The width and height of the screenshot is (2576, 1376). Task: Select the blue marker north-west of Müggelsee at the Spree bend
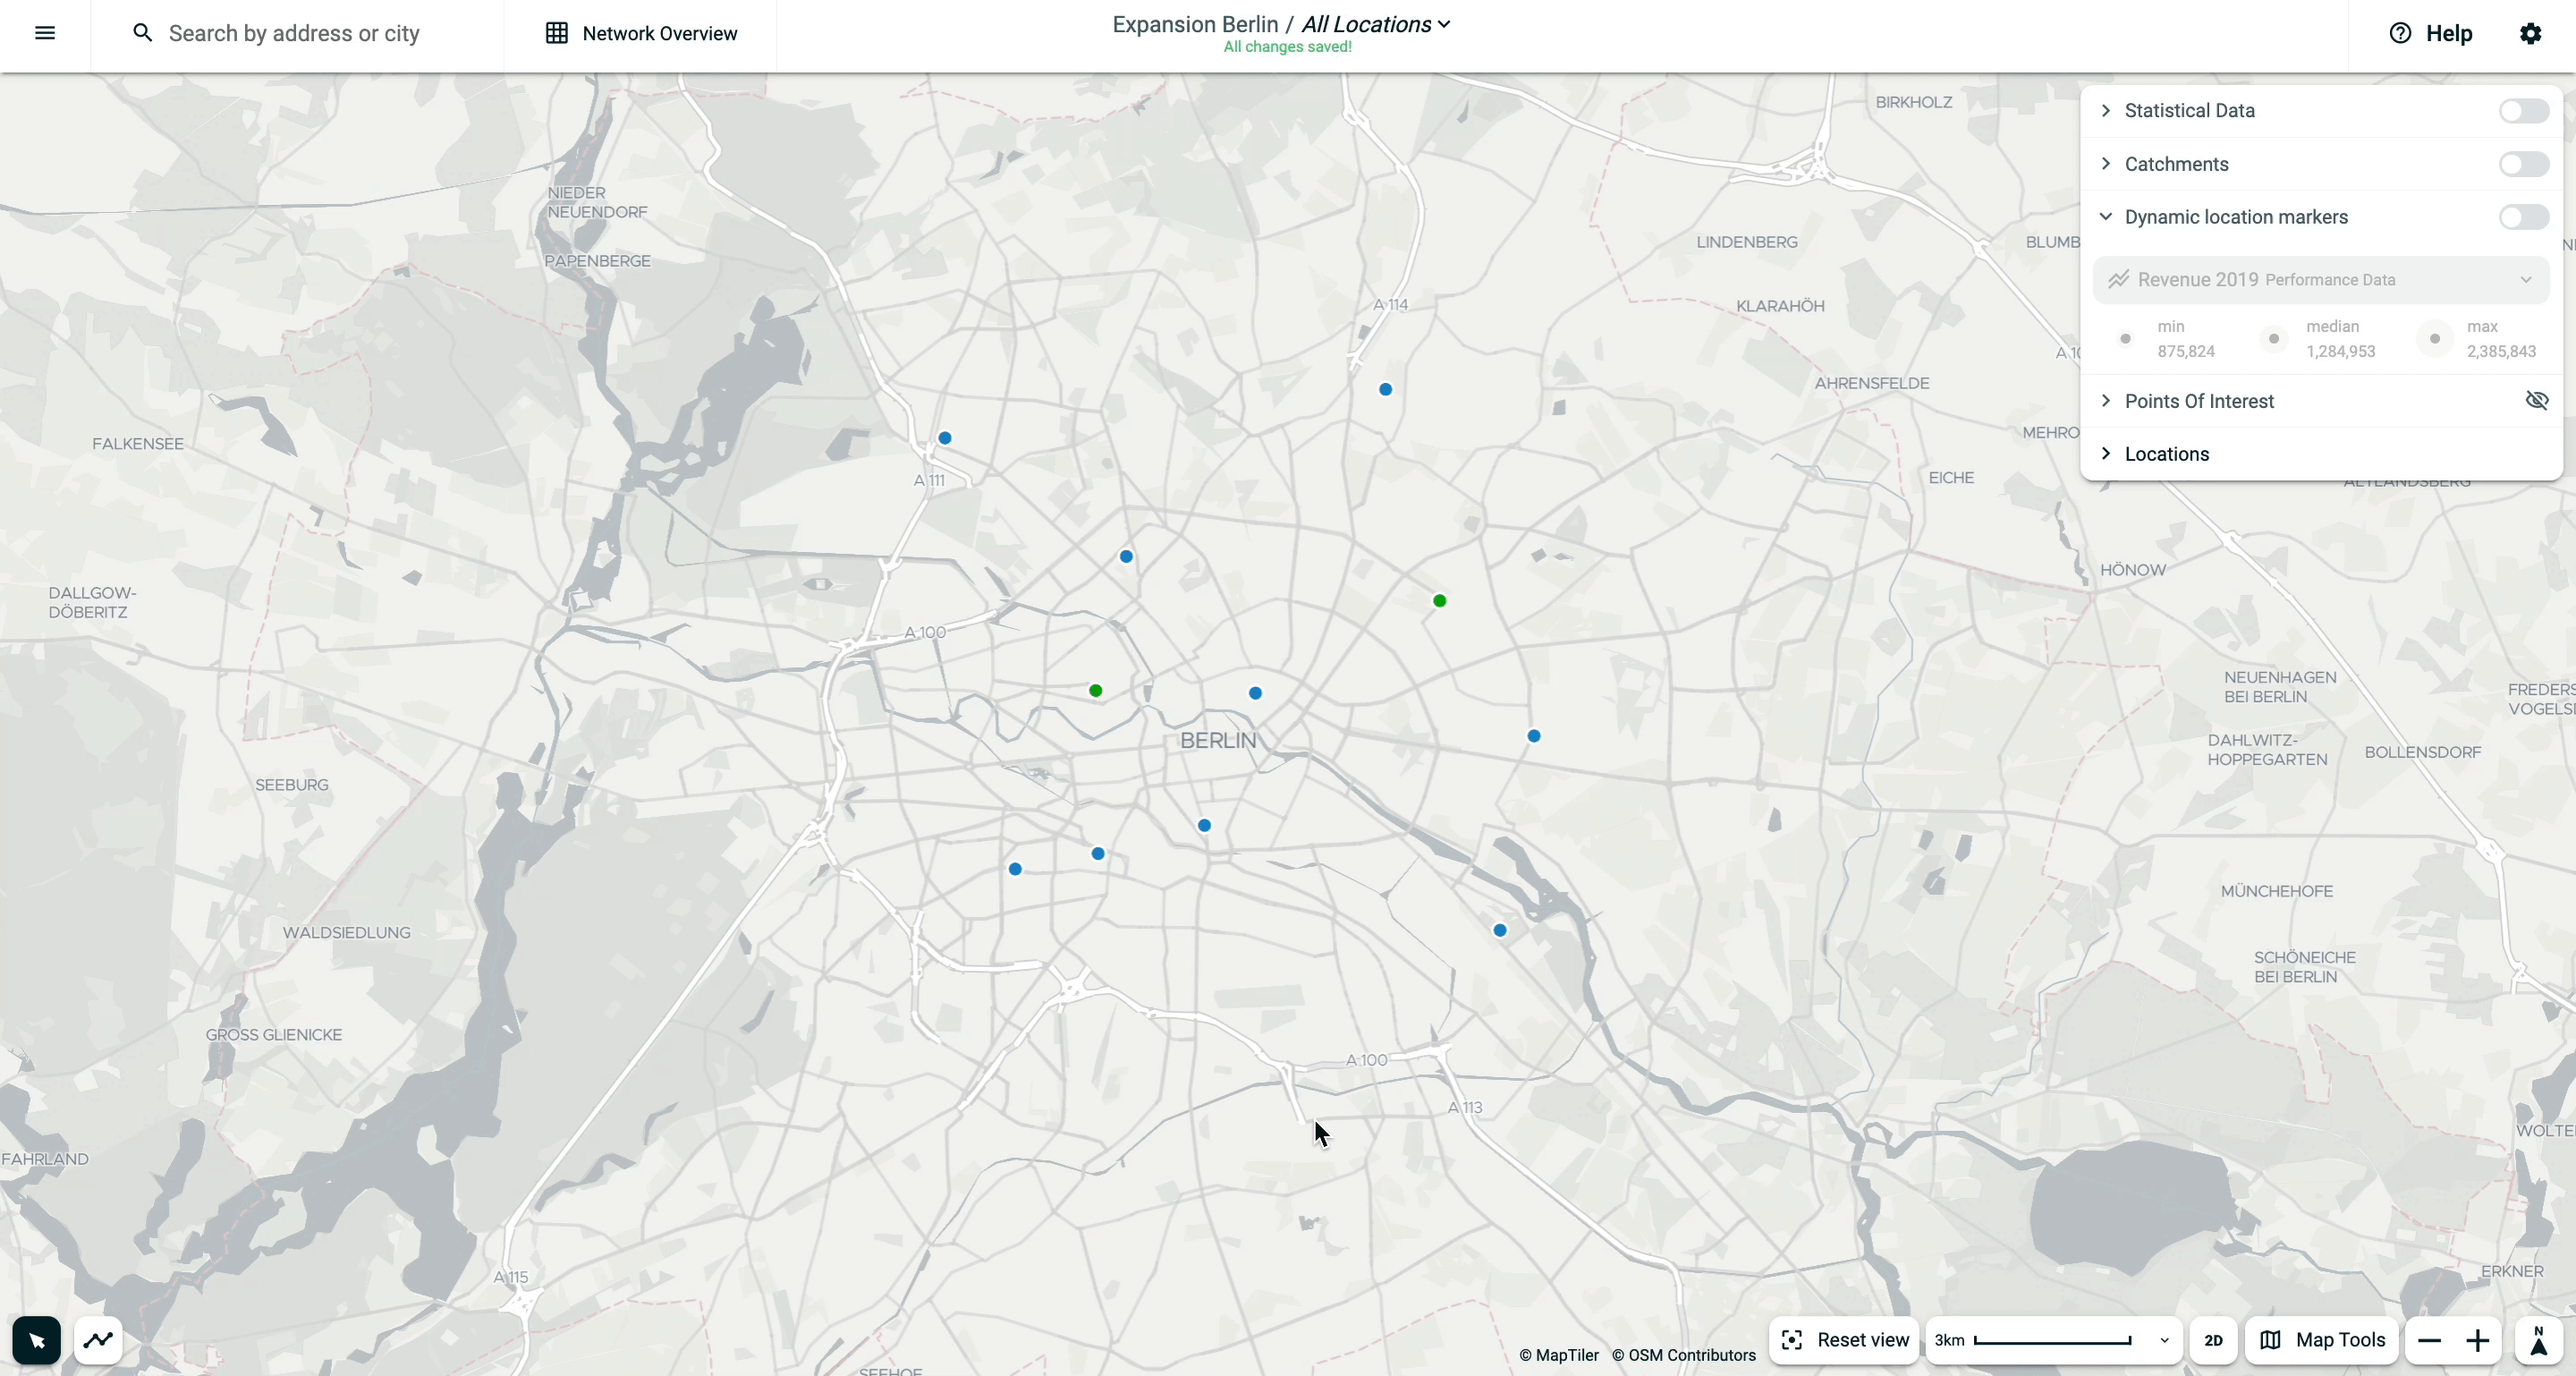pyautogui.click(x=1500, y=931)
